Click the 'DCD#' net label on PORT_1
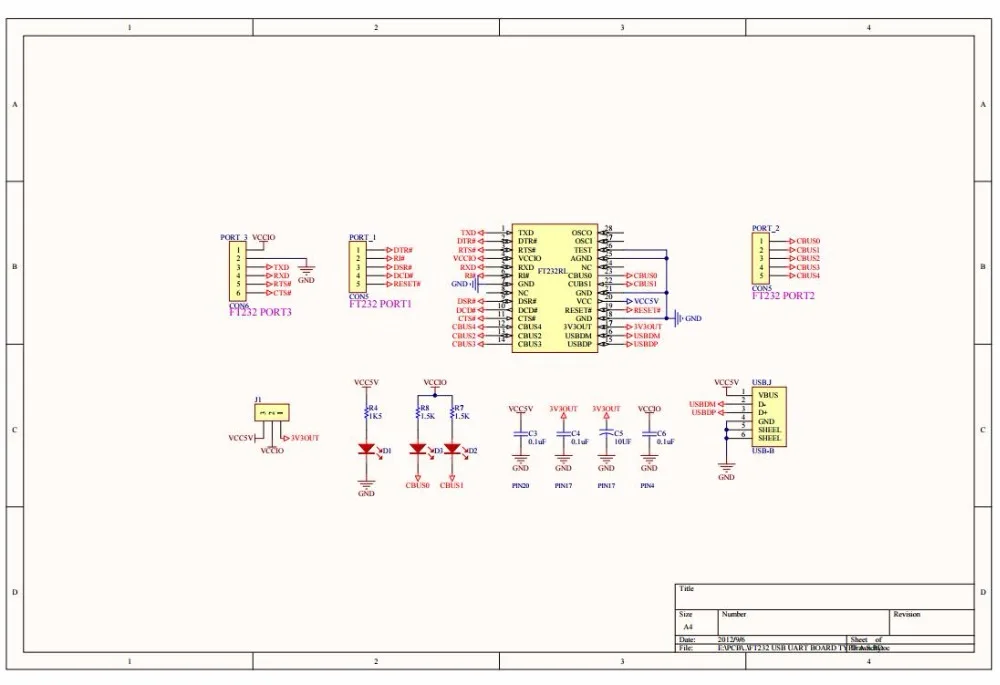1000x685 pixels. point(404,276)
